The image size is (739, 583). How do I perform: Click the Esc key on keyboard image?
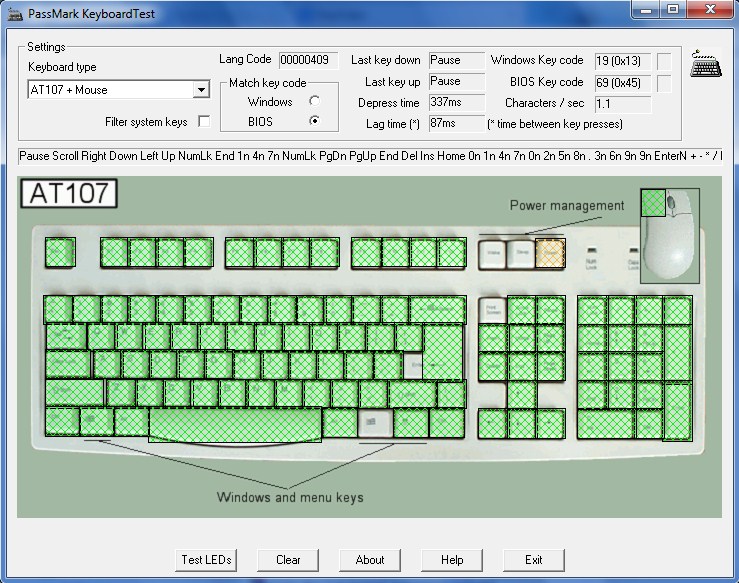(60, 253)
